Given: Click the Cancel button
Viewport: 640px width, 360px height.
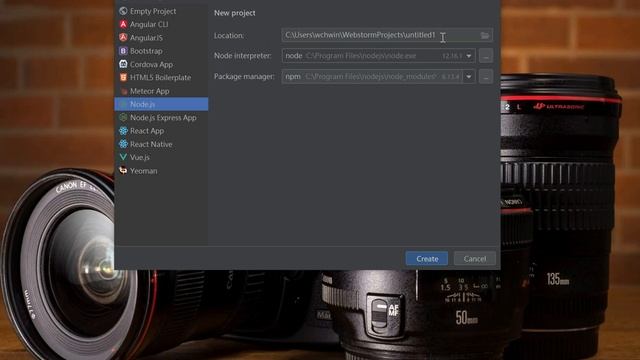Looking at the screenshot, I should (x=475, y=258).
